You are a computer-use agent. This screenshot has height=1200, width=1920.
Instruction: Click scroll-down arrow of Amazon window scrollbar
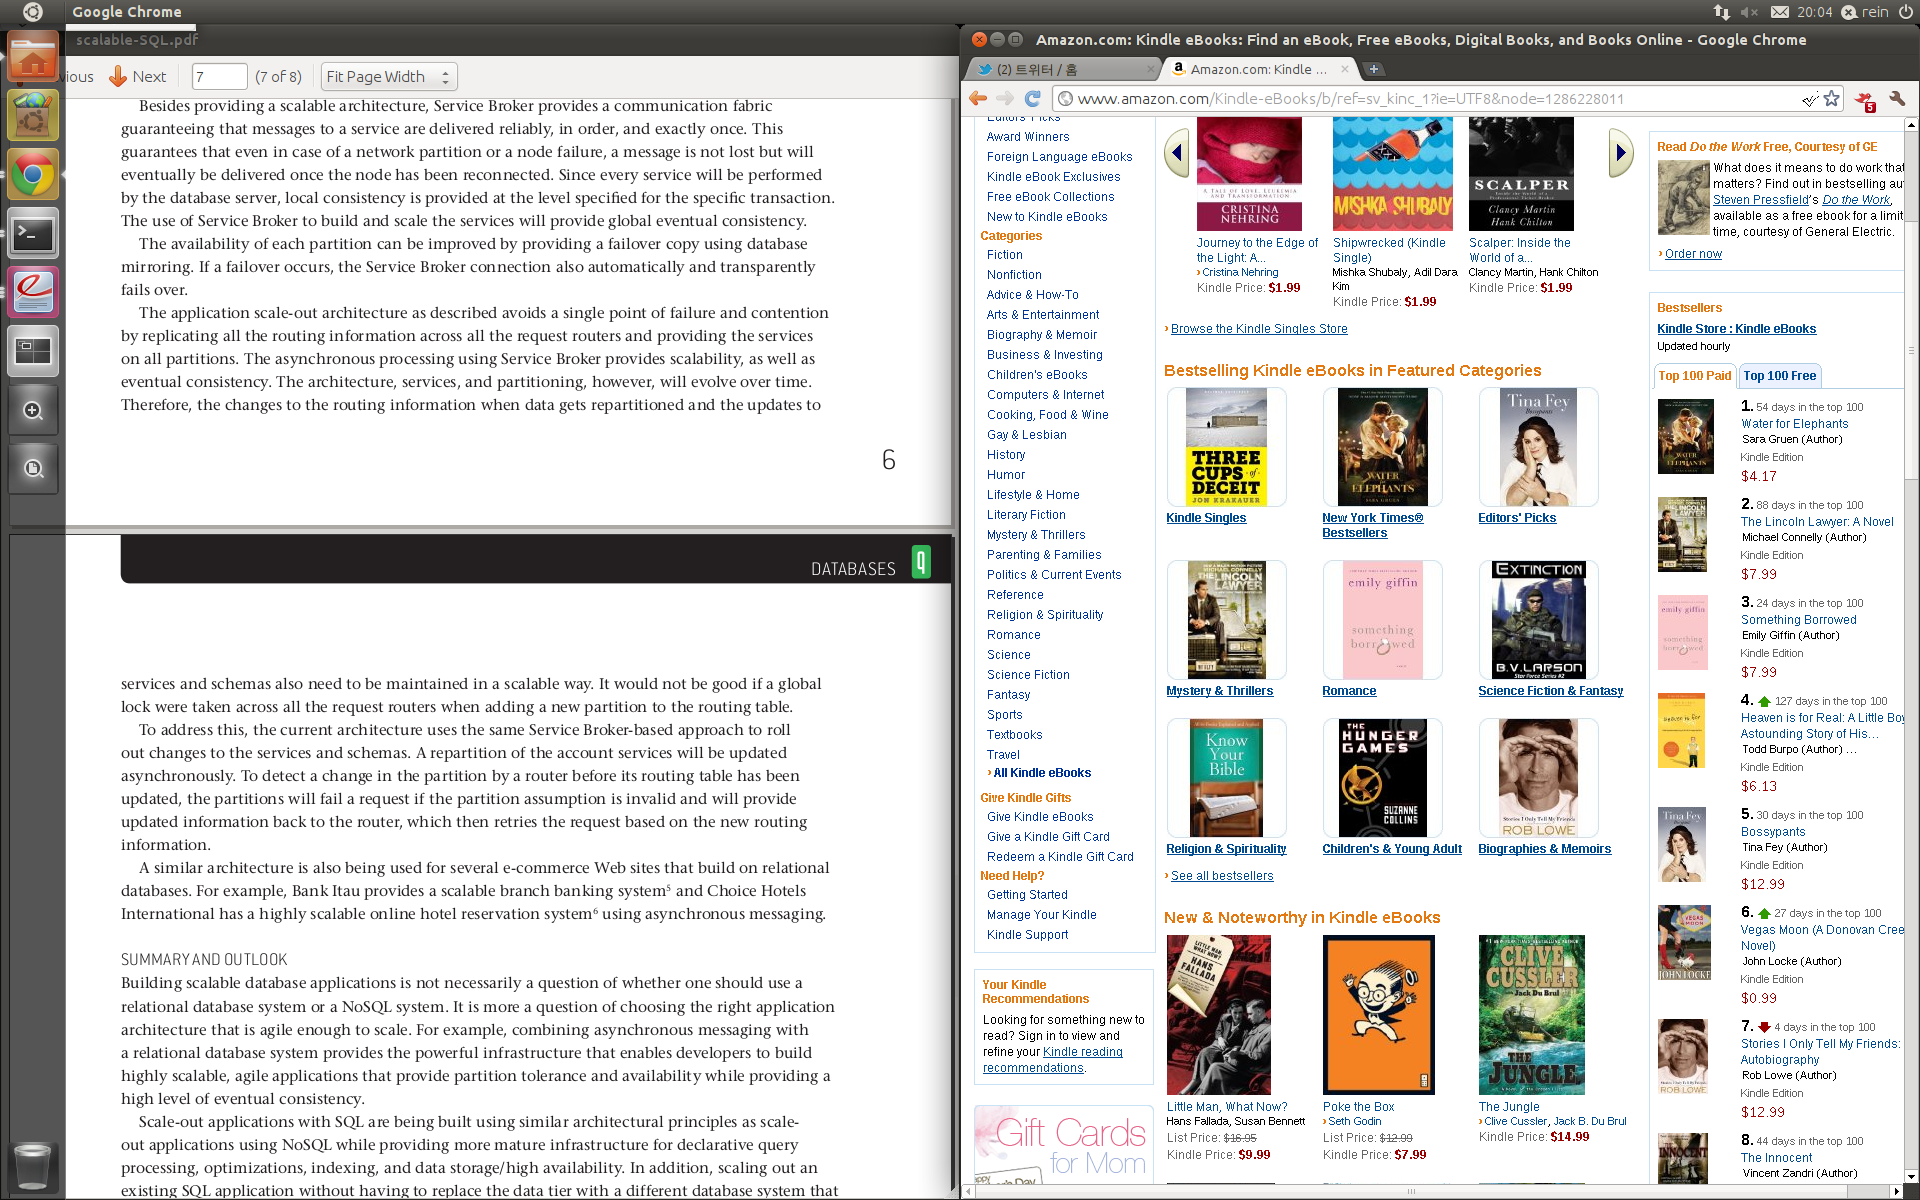click(1911, 1177)
